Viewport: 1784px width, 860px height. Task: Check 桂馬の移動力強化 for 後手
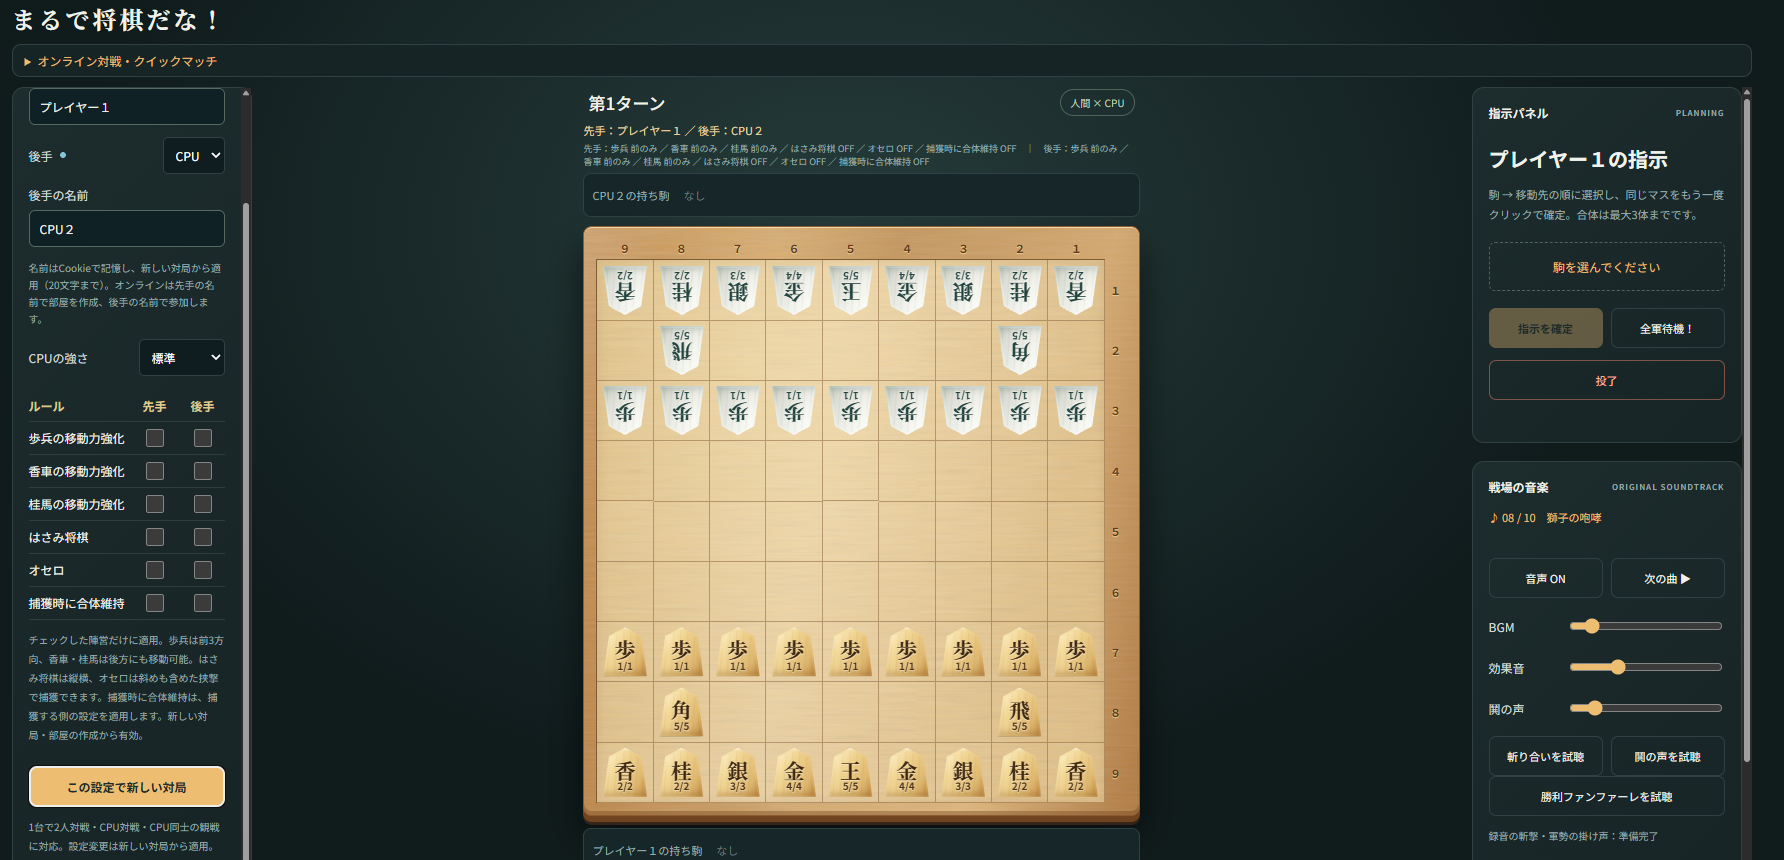click(x=203, y=504)
